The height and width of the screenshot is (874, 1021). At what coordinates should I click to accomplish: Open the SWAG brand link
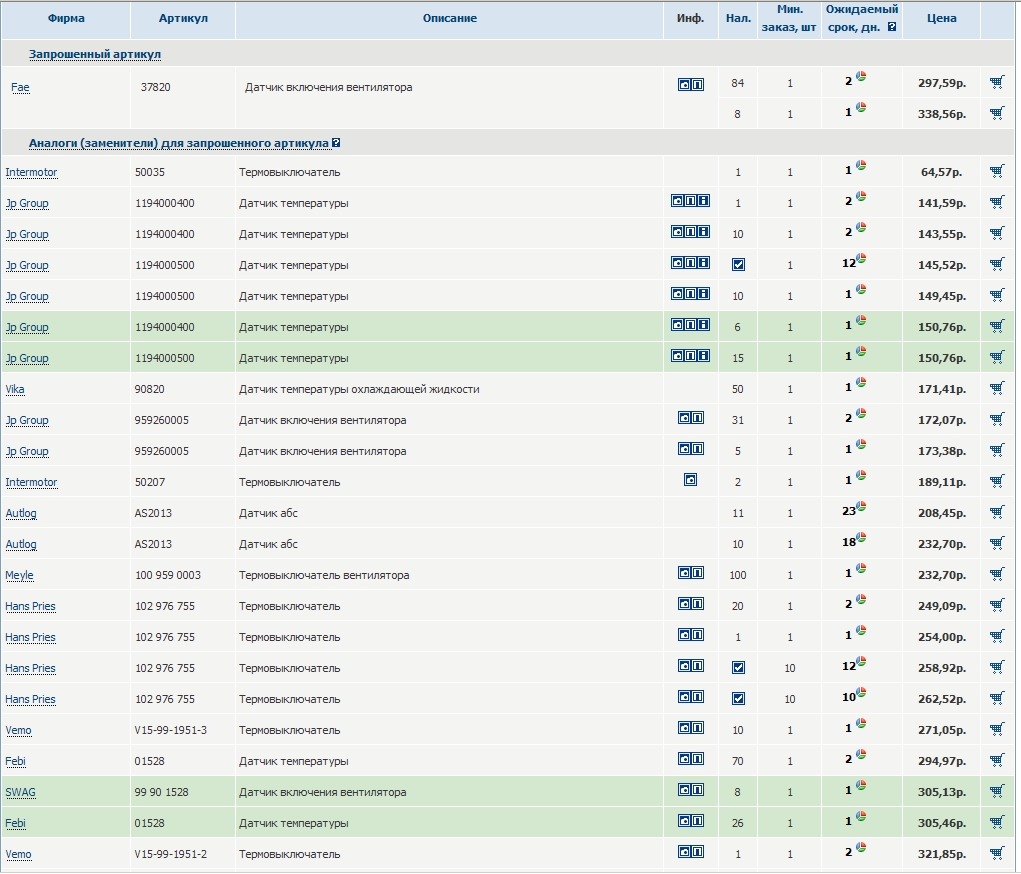[20, 792]
